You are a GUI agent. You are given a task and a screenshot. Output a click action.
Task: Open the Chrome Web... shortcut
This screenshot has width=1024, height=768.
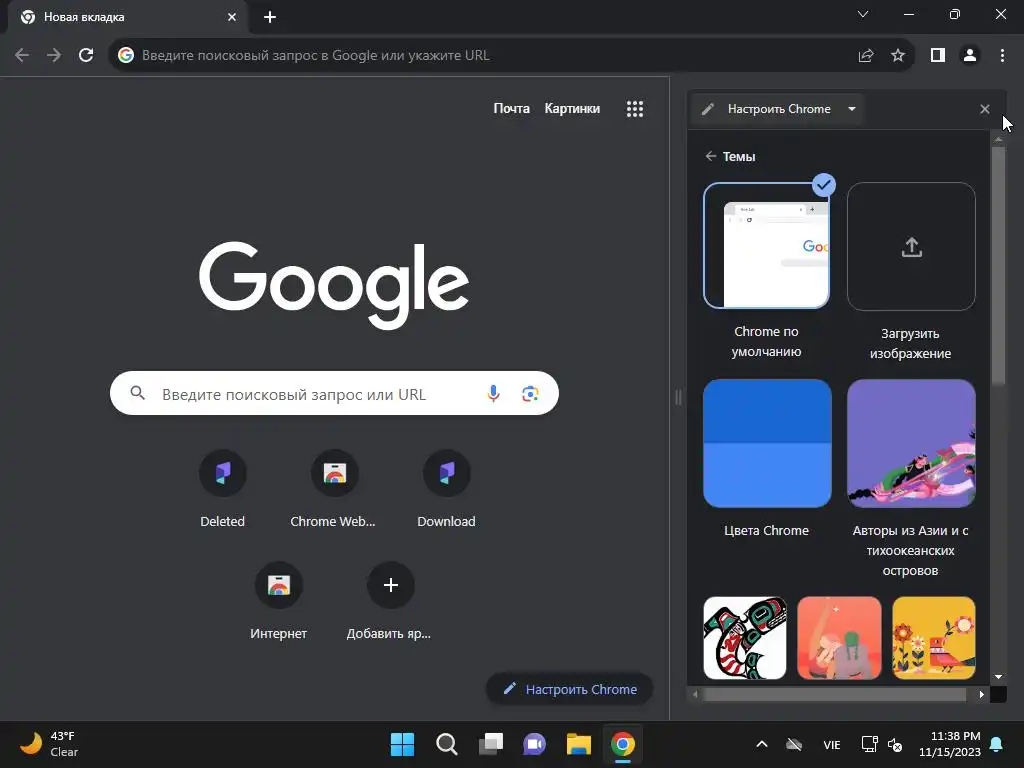click(334, 488)
